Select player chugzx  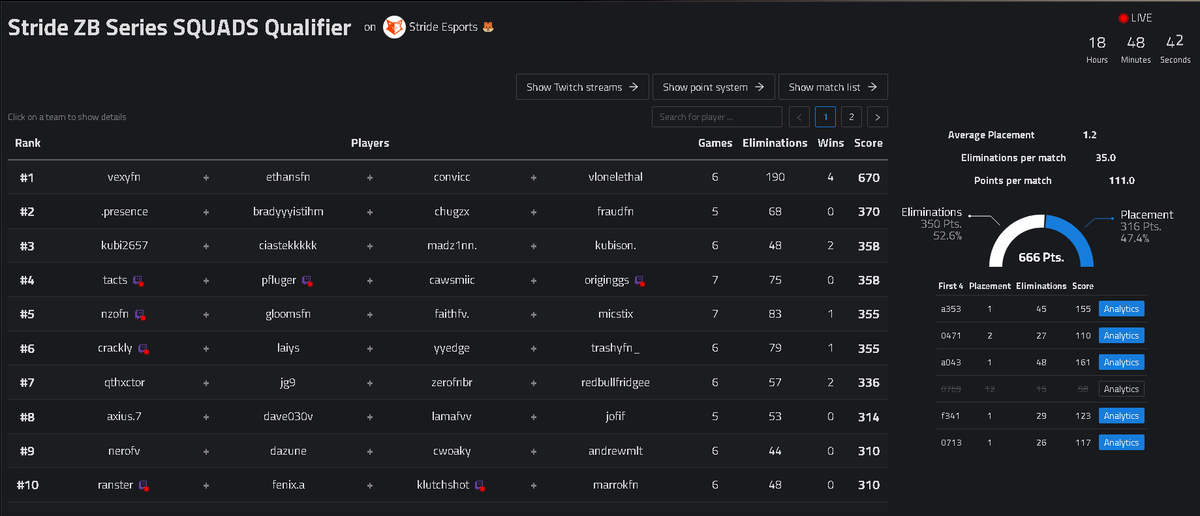coord(452,212)
